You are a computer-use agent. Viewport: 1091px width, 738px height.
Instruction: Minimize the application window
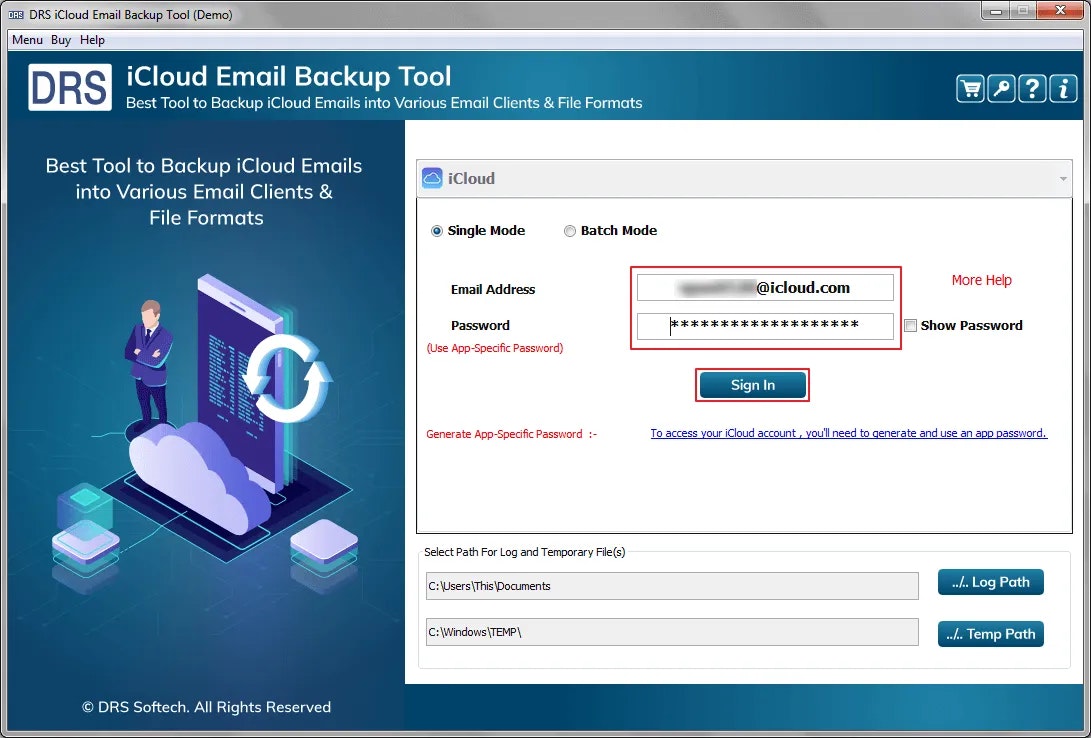tap(996, 10)
